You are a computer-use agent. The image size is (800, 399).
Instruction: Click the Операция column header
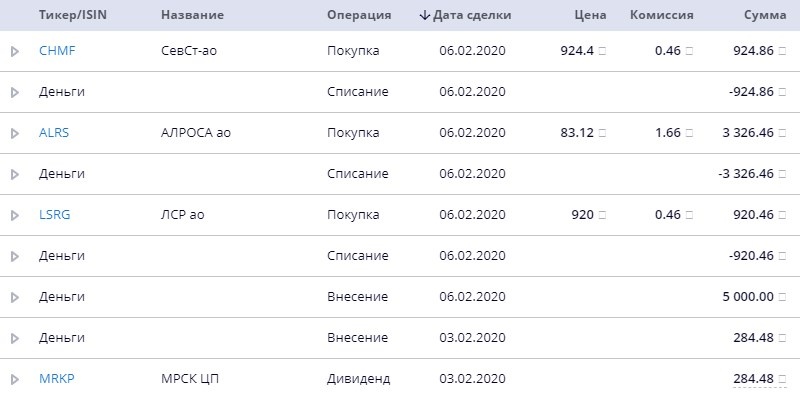(x=359, y=15)
